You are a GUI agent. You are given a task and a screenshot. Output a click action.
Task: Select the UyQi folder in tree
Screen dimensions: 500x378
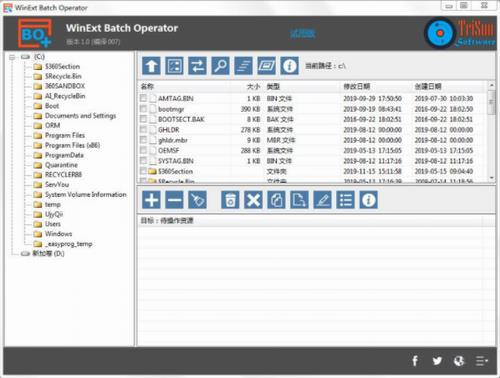(x=54, y=214)
